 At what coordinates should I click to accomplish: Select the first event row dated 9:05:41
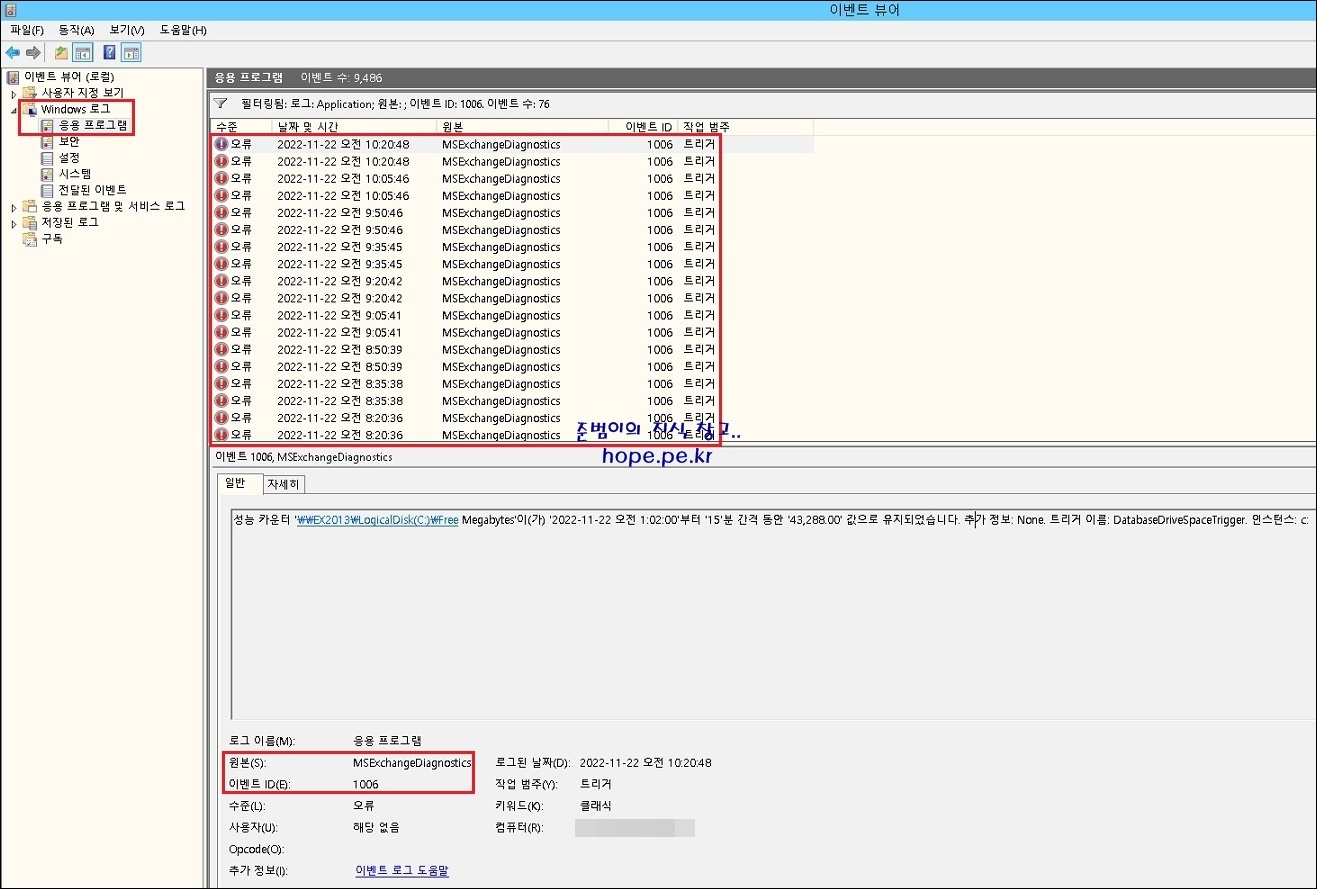tap(512, 315)
